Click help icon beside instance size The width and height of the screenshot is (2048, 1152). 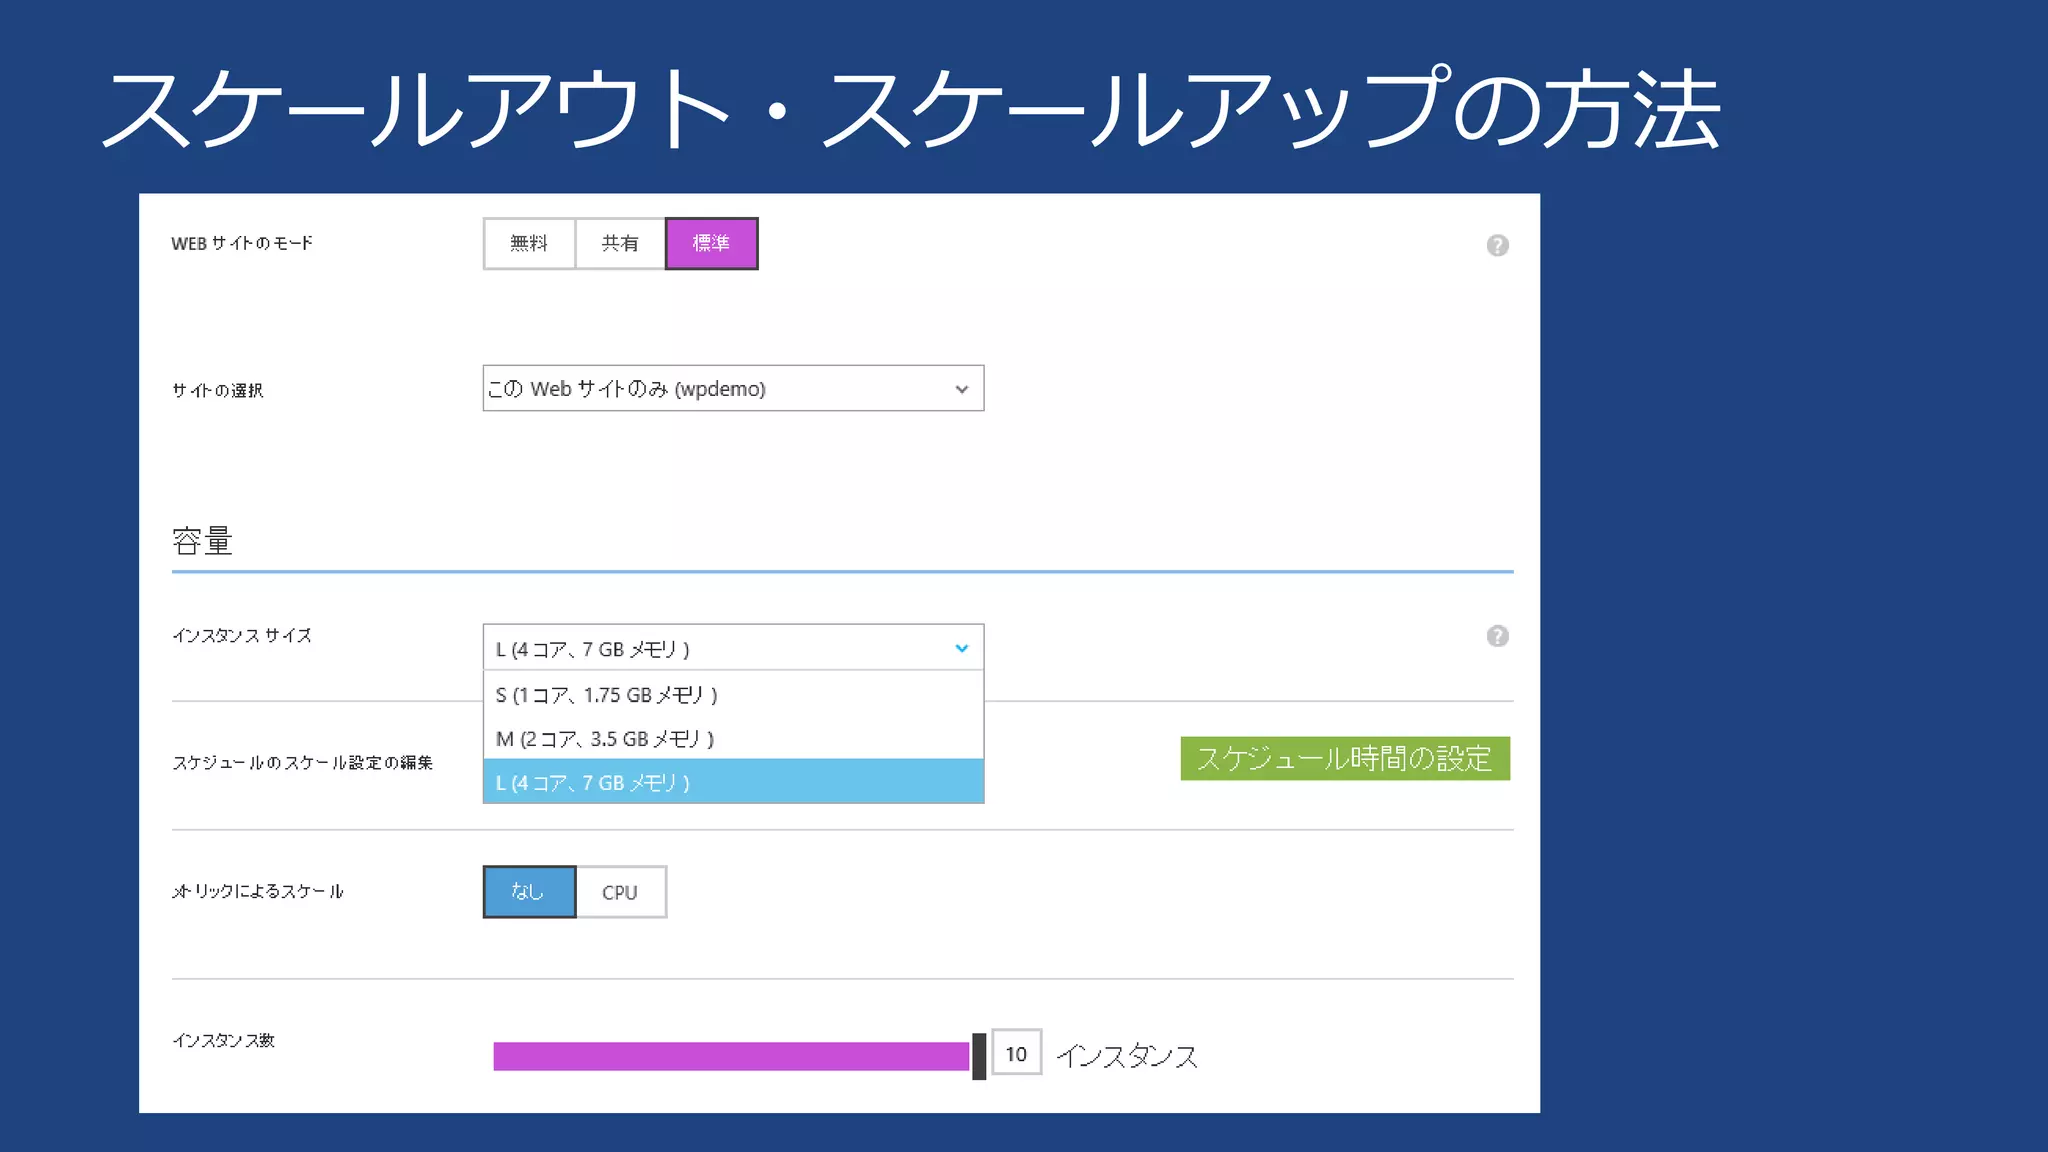[x=1496, y=636]
